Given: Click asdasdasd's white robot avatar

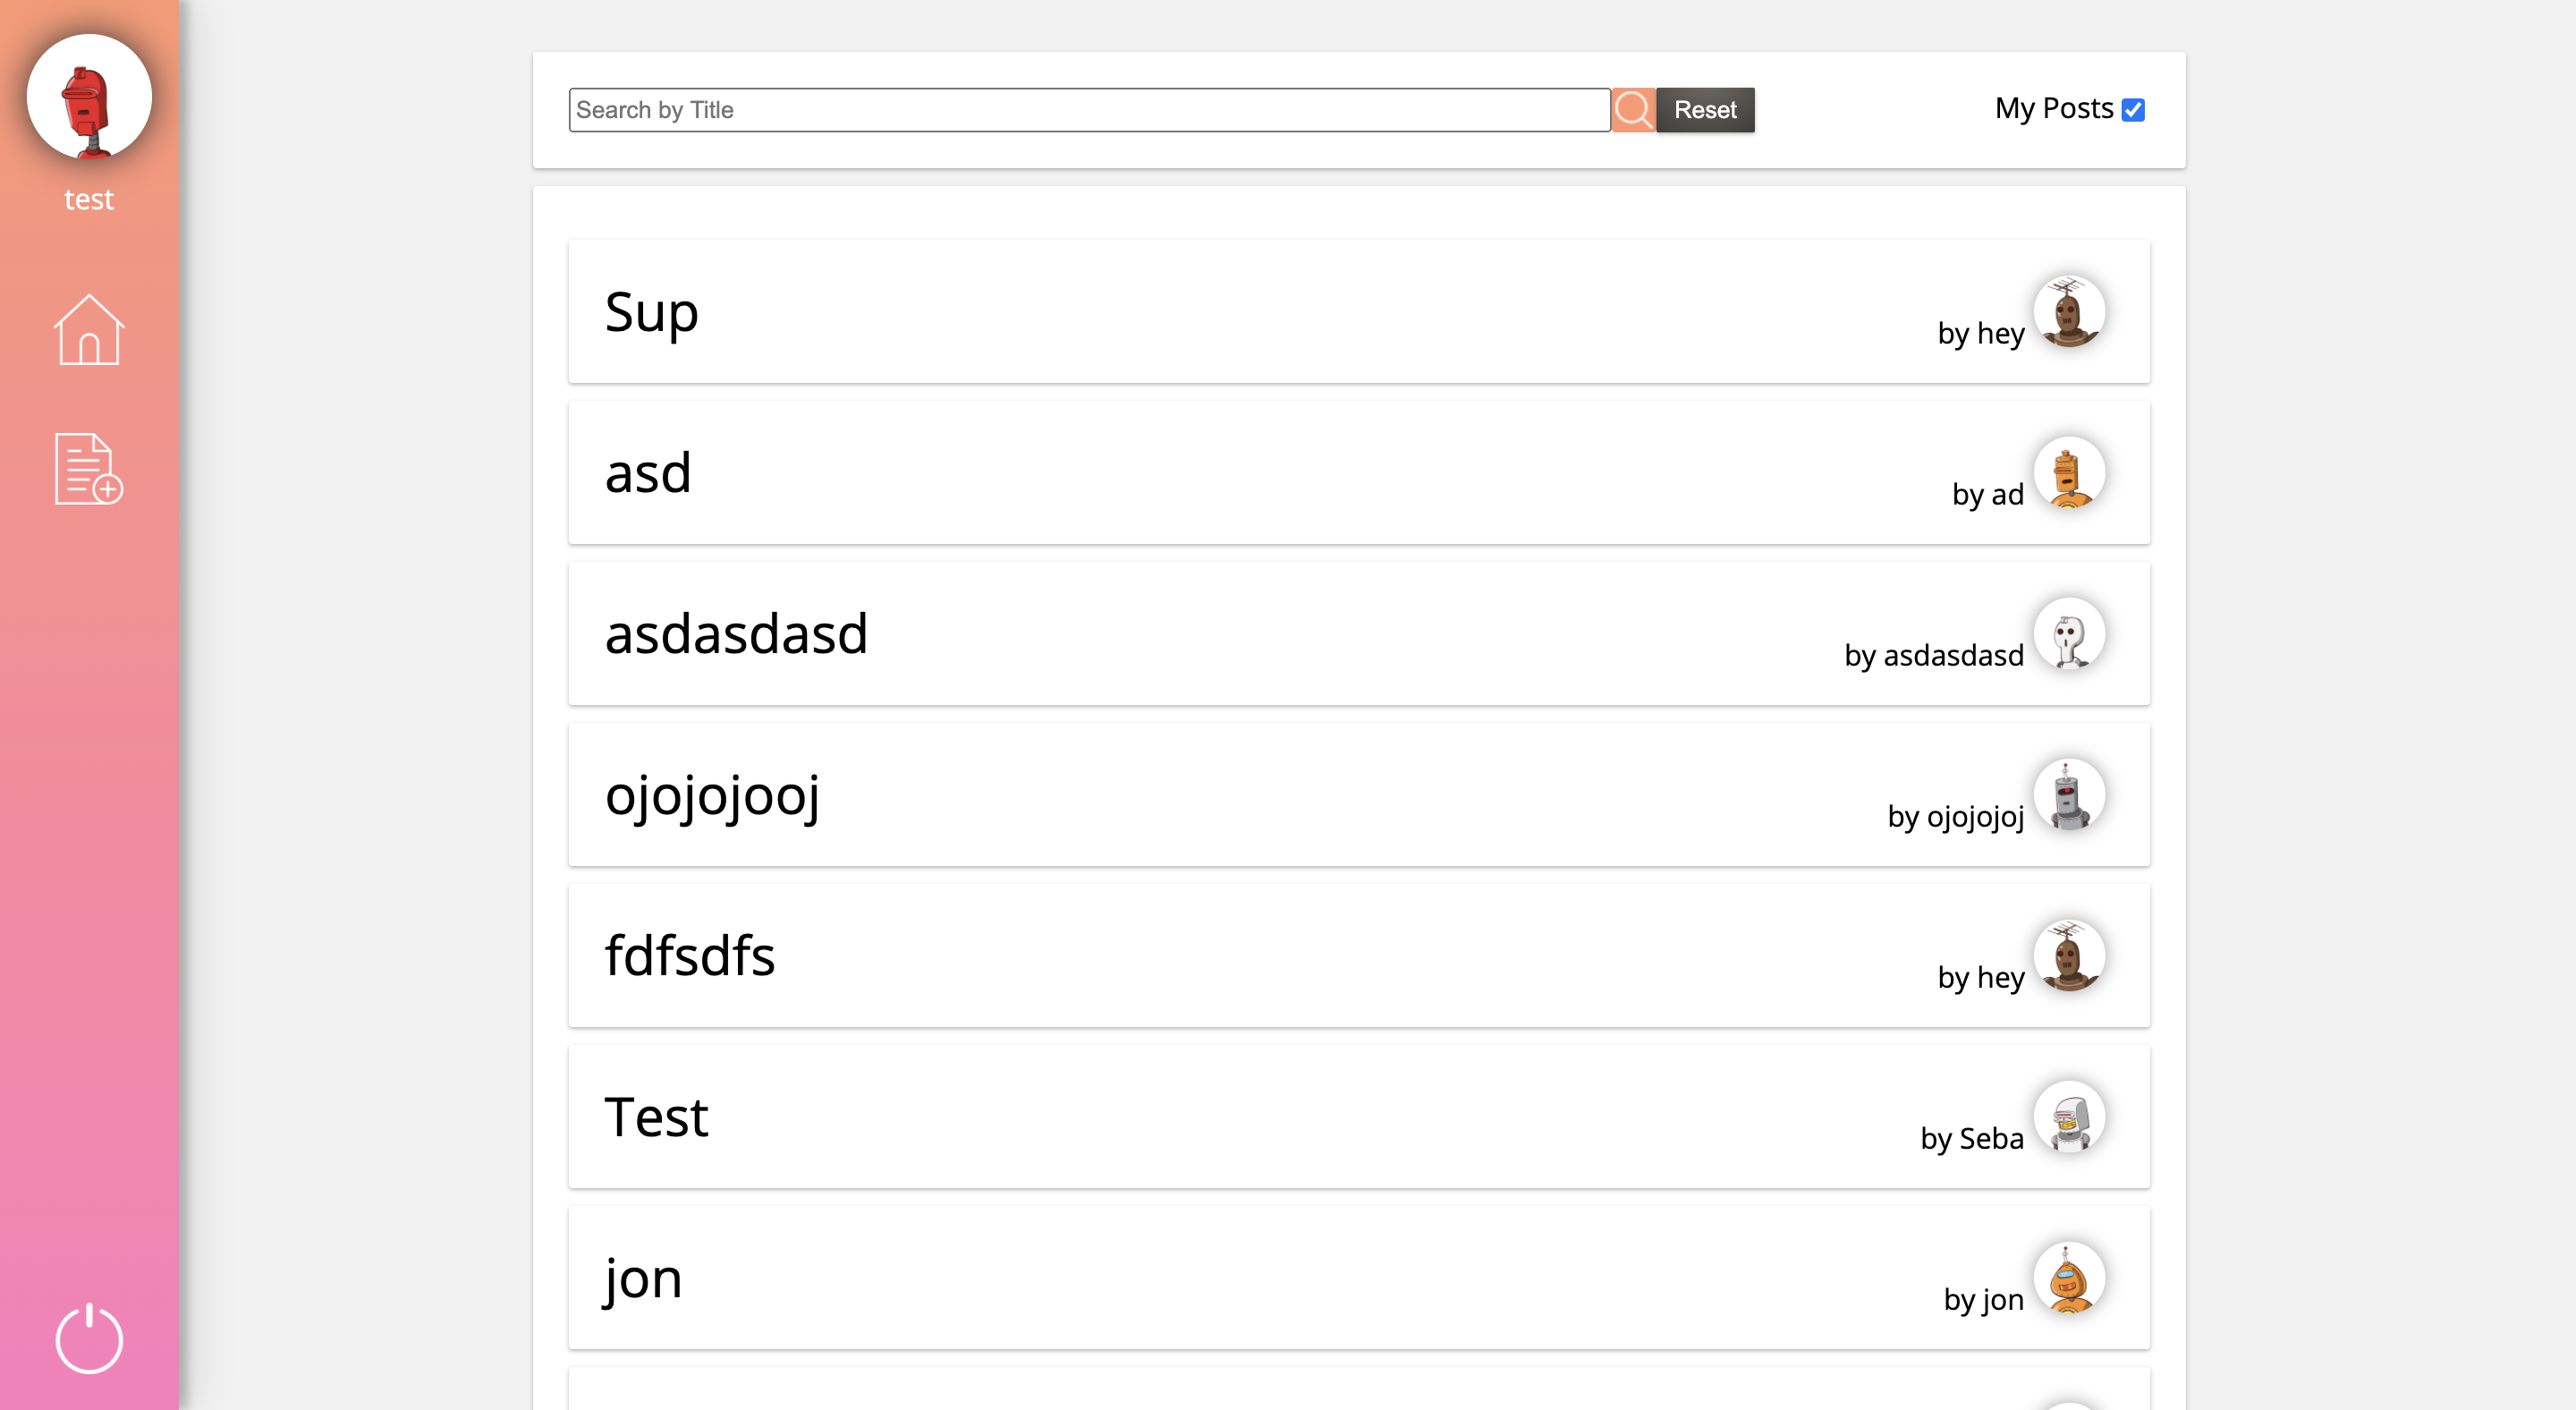Looking at the screenshot, I should pyautogui.click(x=2068, y=633).
